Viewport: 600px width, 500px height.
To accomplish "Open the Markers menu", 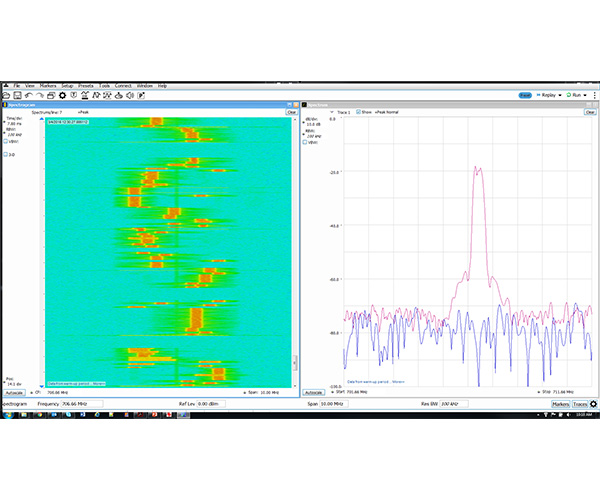I will coord(47,86).
